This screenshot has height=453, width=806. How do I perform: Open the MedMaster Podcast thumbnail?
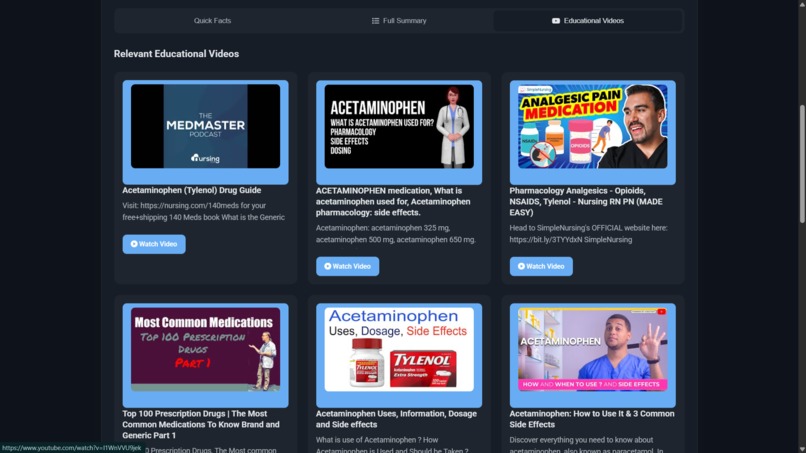click(x=206, y=126)
